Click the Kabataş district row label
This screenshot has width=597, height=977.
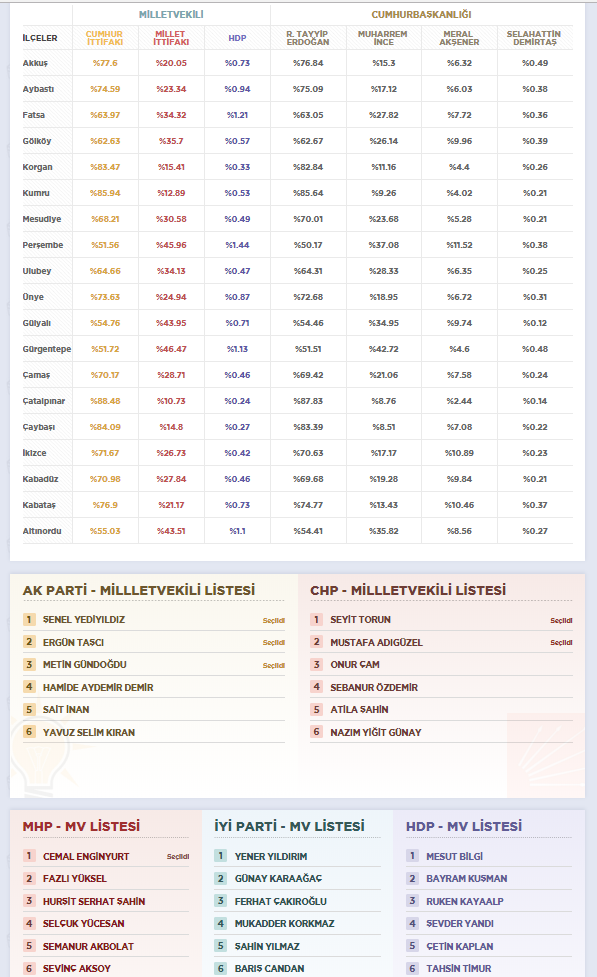tap(39, 505)
